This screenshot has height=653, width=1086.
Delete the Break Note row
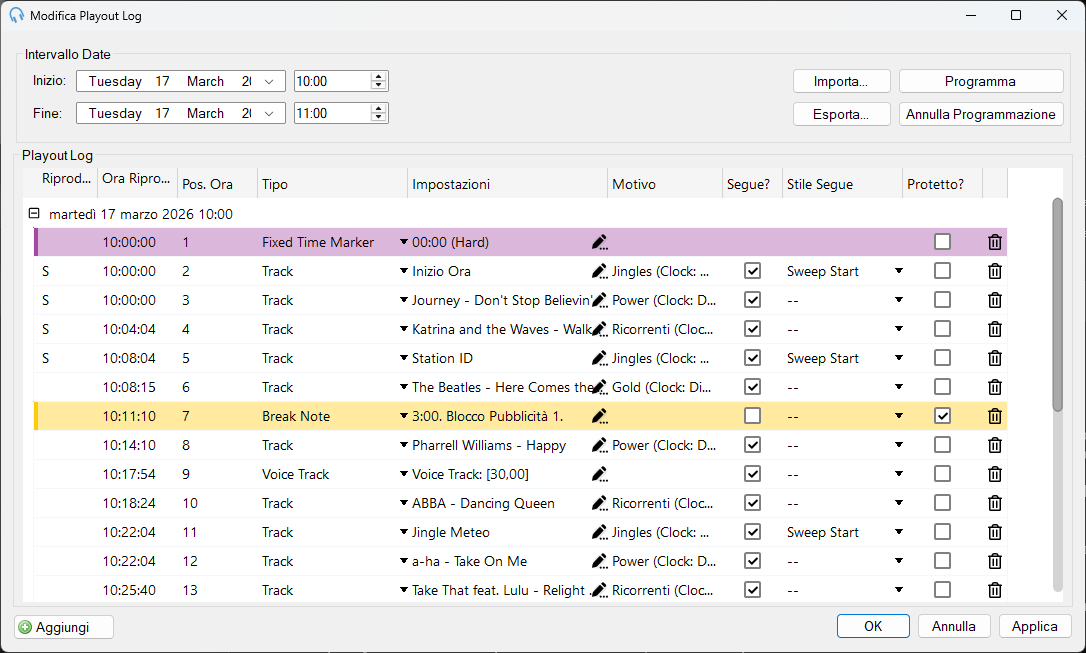click(995, 416)
